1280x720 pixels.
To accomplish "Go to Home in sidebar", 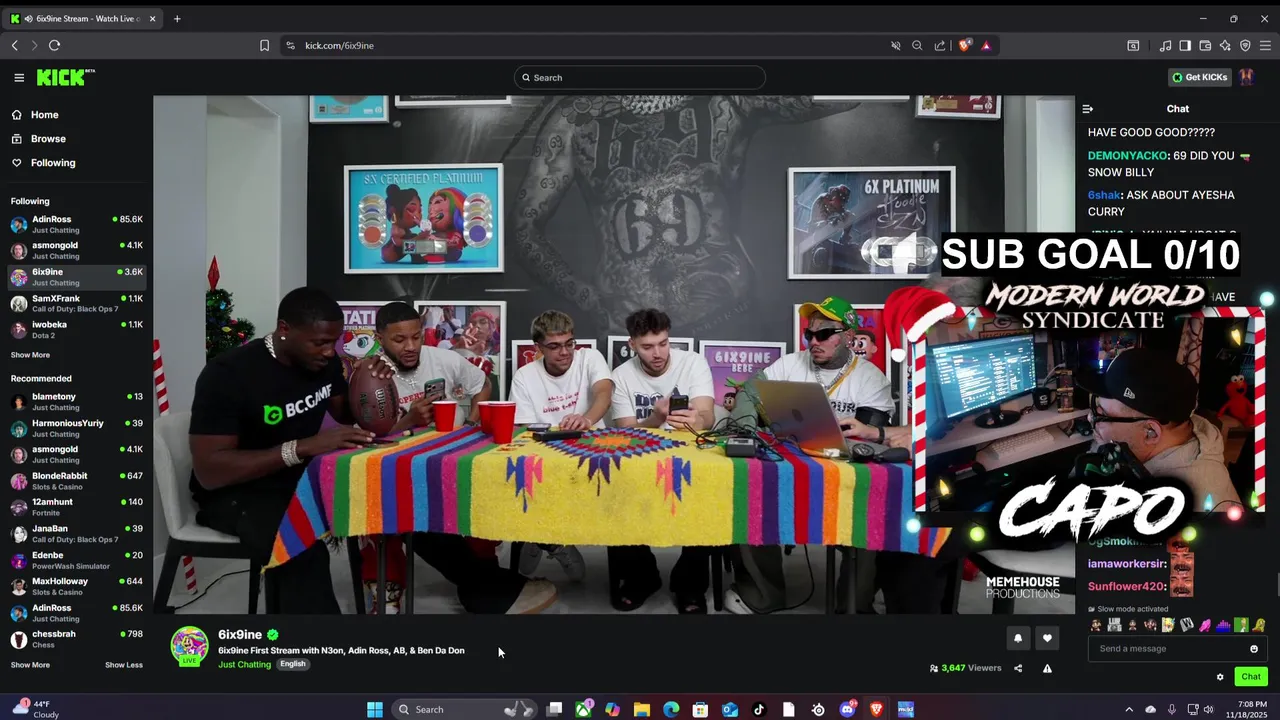I will pos(44,115).
